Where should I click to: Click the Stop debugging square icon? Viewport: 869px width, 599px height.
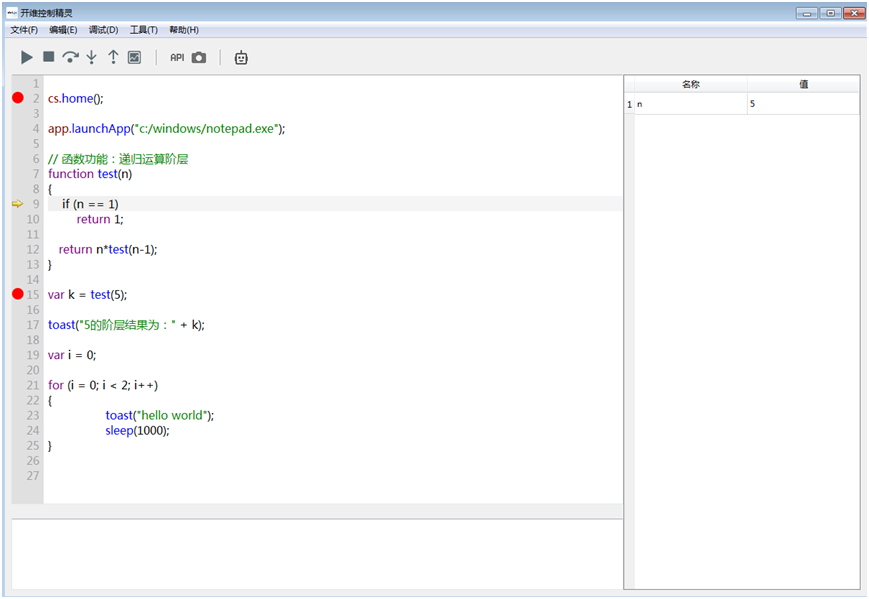(x=49, y=57)
